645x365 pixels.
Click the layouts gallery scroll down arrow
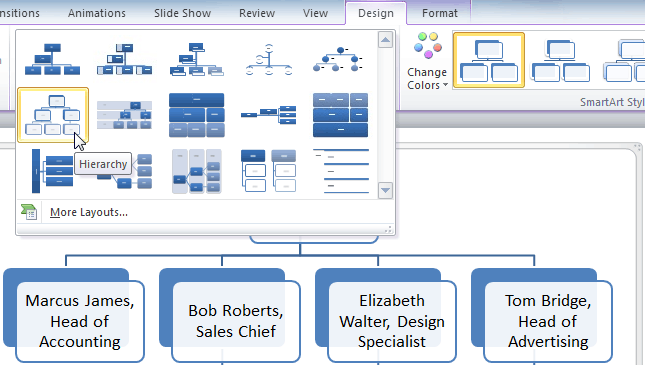point(385,191)
